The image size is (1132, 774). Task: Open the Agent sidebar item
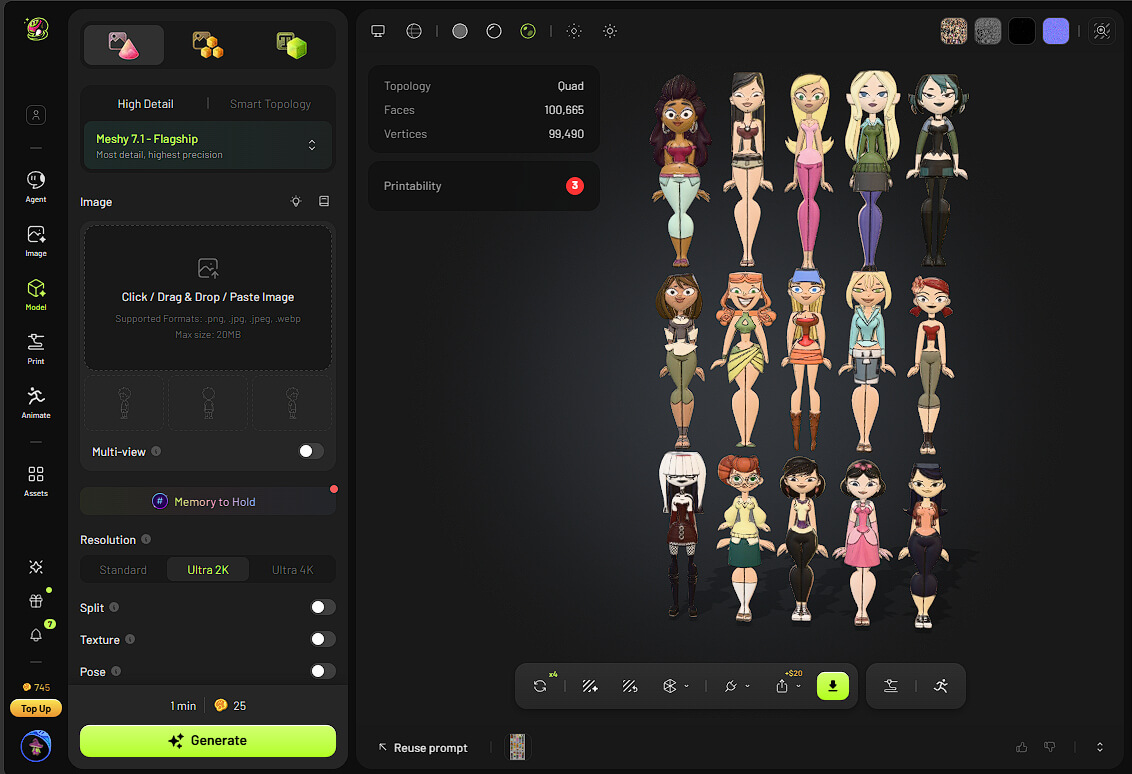point(35,186)
